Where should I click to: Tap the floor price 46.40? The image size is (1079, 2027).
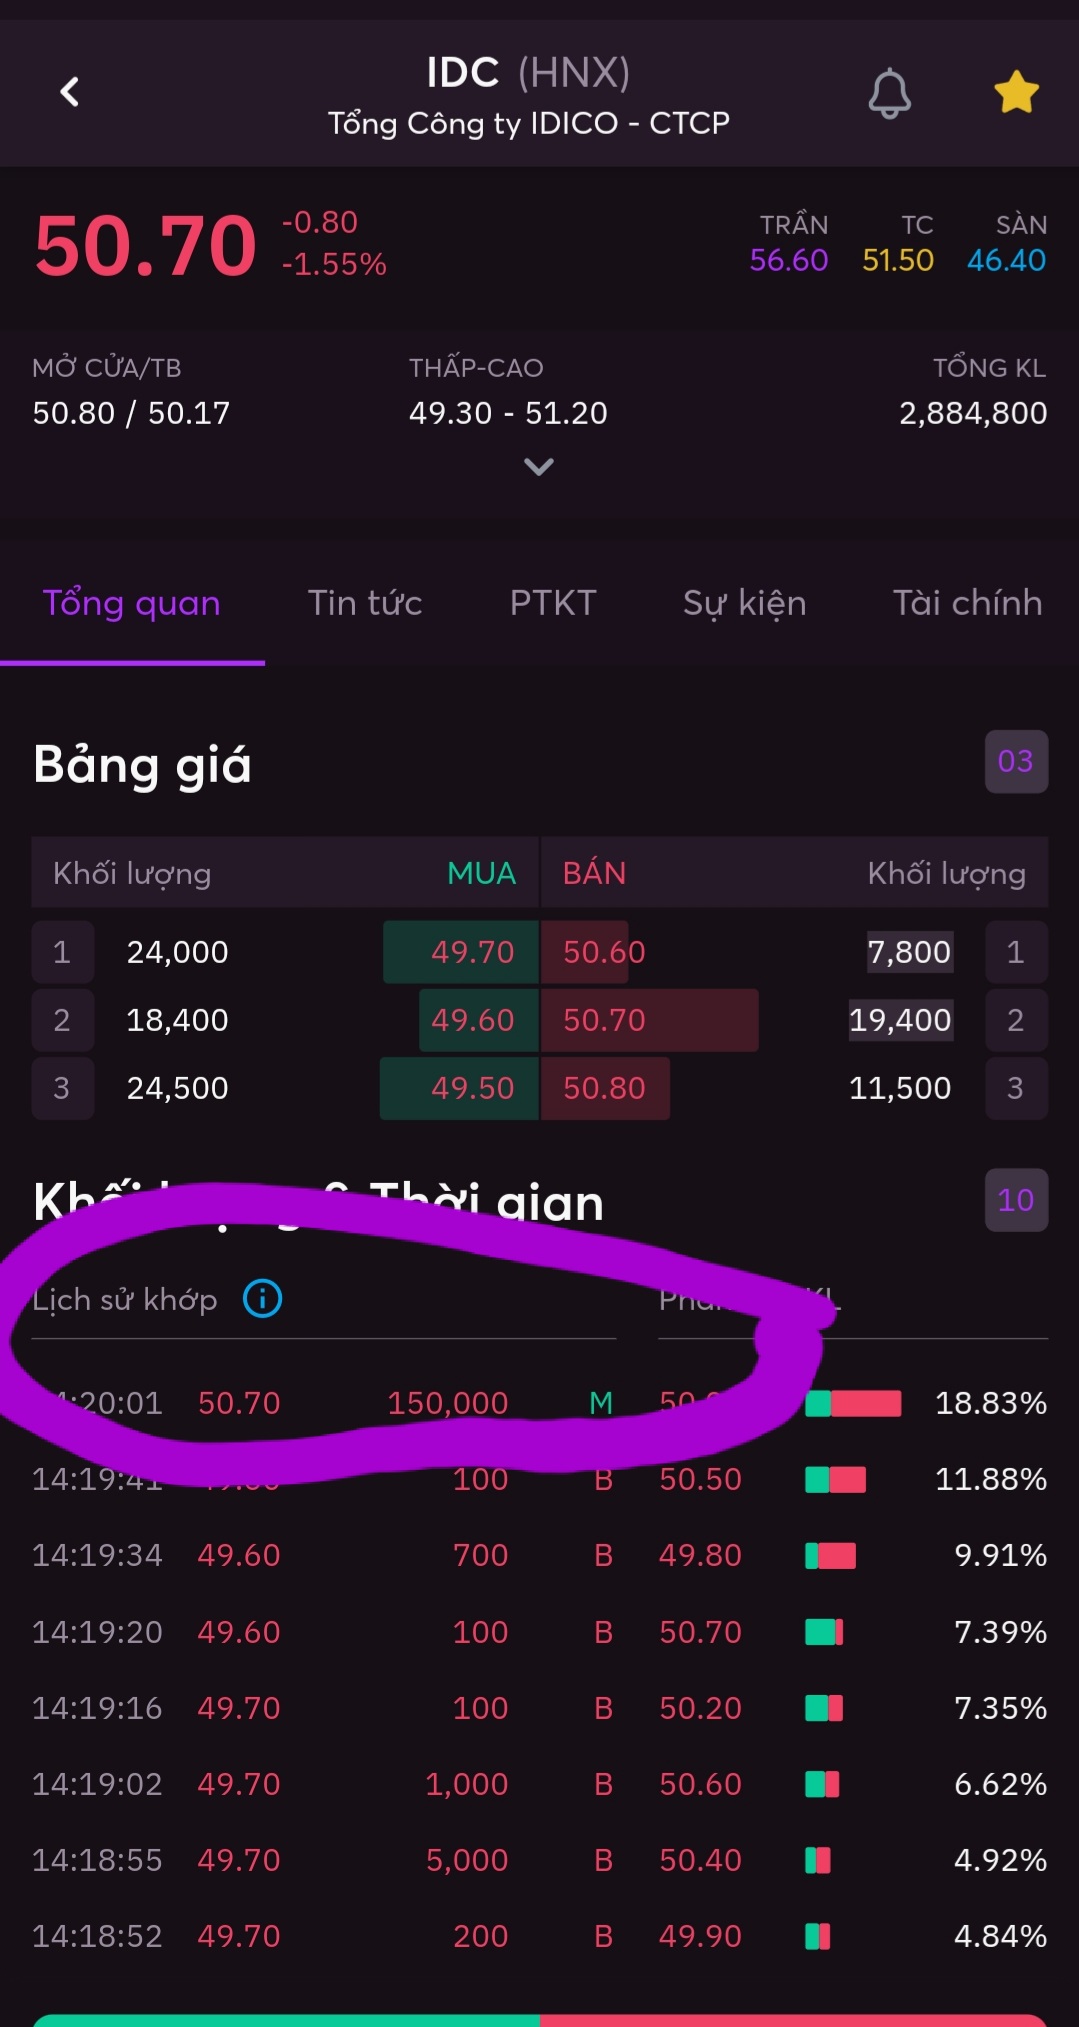pos(1005,260)
